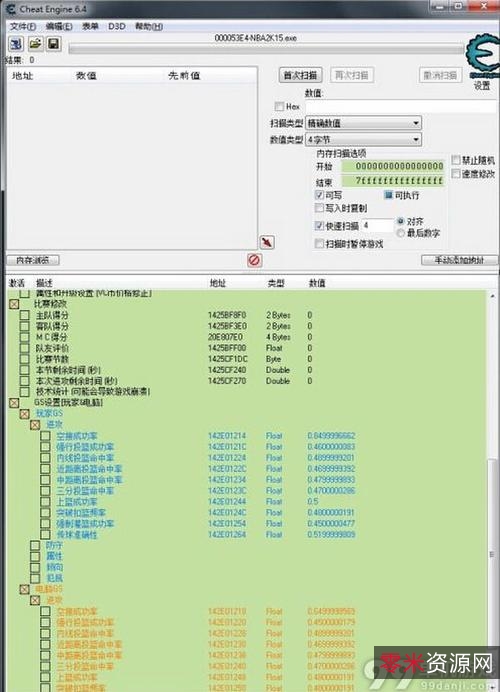Enable the 速度修改 checkbox
This screenshot has height=692, width=500.
[456, 174]
